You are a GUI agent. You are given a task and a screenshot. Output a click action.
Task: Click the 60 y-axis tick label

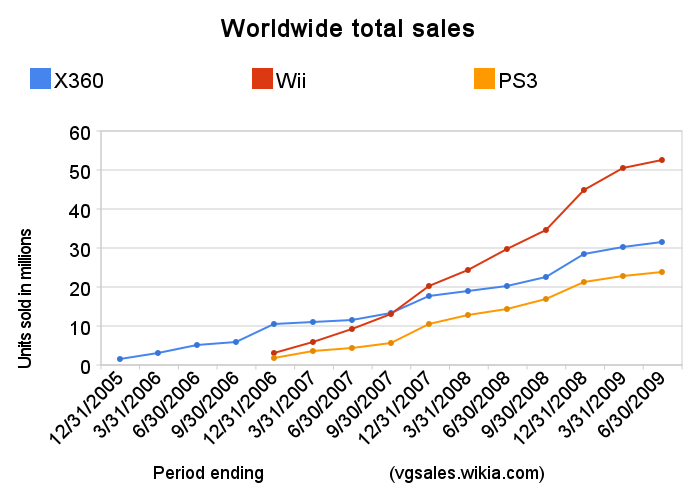tap(80, 132)
